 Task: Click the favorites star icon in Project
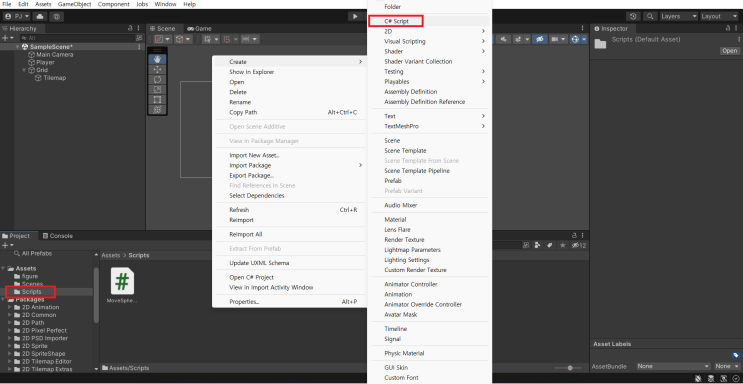(562, 245)
